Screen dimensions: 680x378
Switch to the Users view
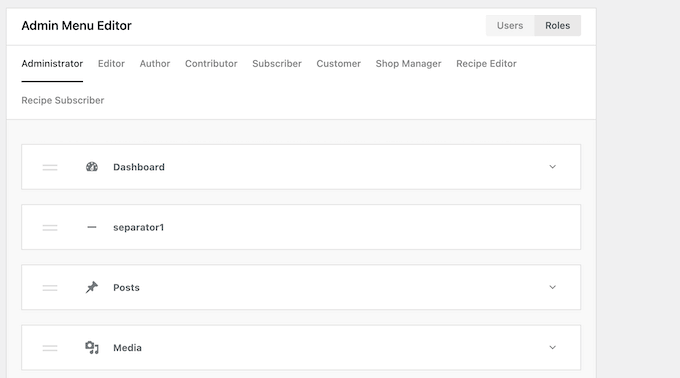pos(510,26)
